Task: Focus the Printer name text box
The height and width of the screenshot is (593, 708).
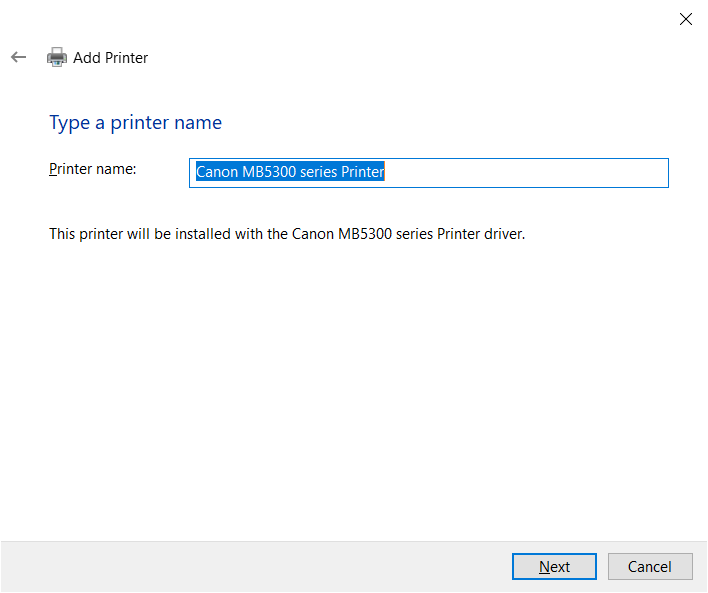Action: (429, 173)
